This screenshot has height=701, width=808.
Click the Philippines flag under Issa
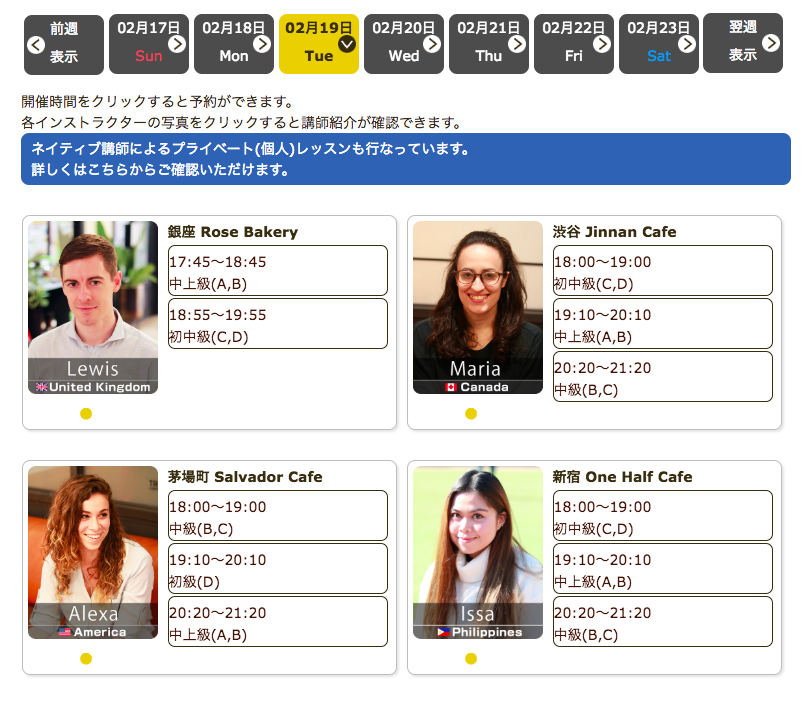coord(443,632)
